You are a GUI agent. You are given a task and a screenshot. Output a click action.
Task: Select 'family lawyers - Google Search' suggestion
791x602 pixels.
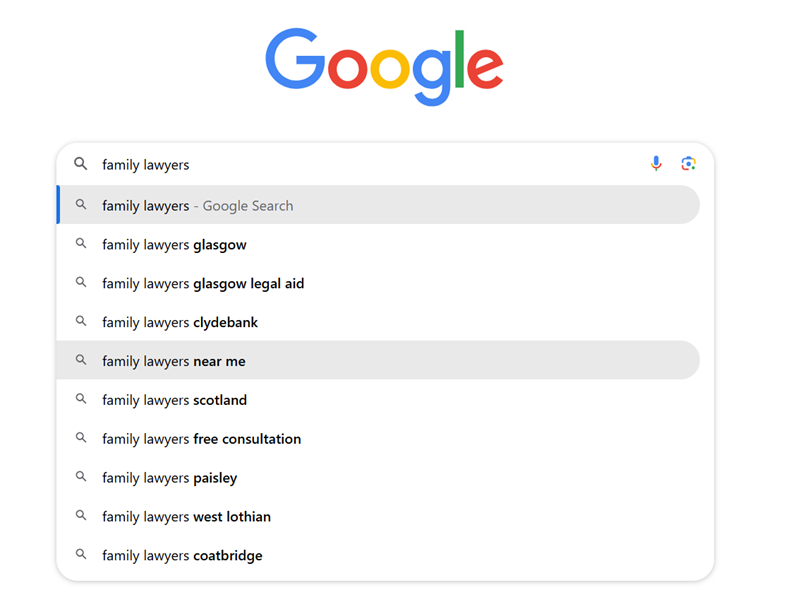[378, 205]
